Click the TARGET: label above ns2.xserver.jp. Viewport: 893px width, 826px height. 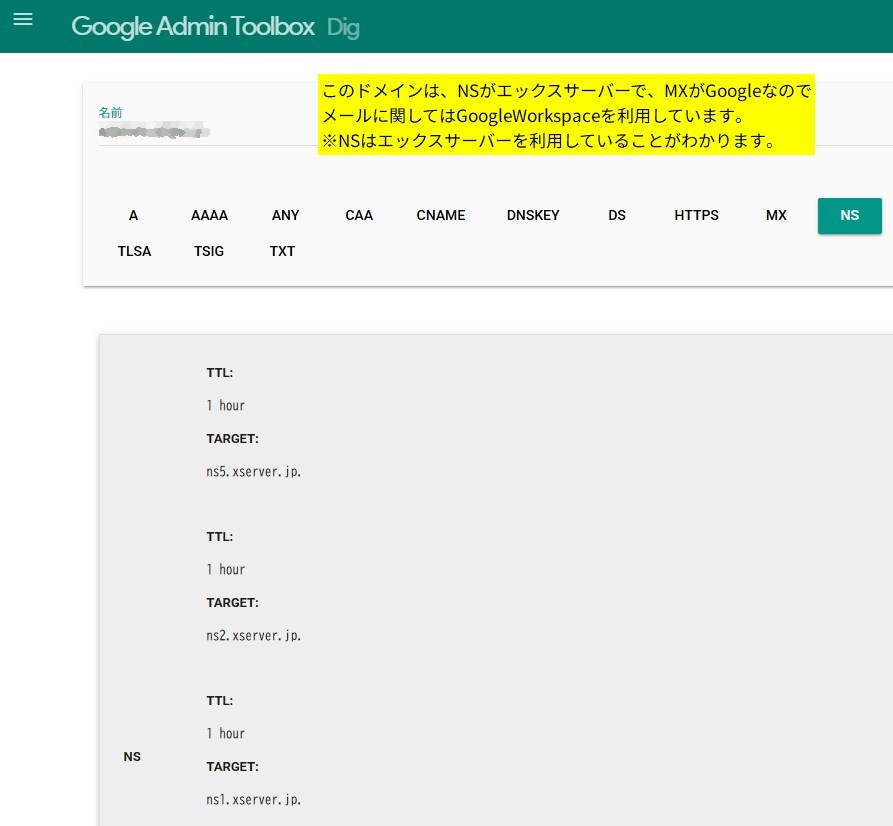[232, 603]
